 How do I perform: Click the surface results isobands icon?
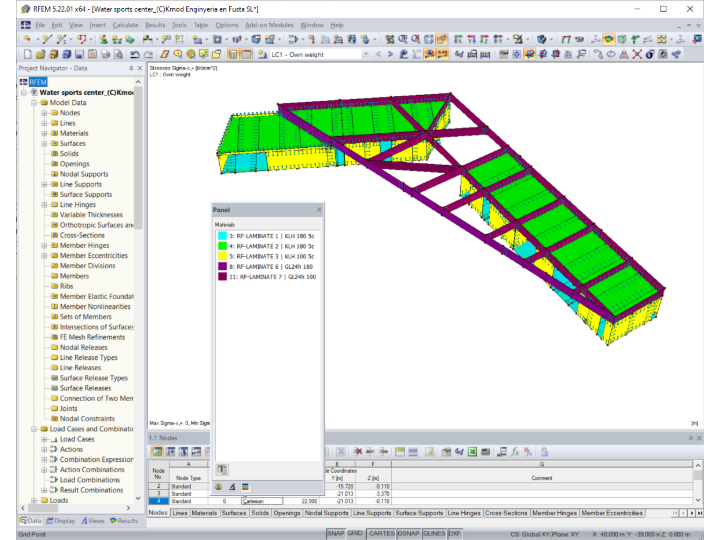[609, 39]
